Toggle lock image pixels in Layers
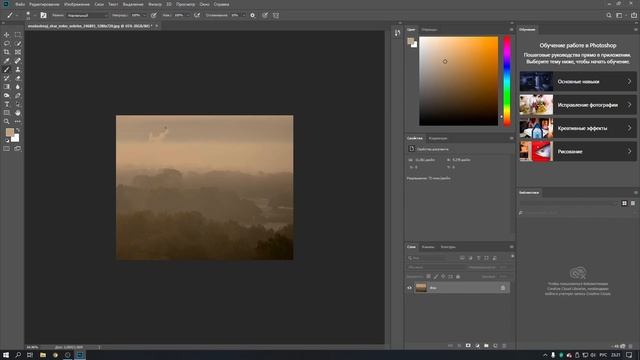This screenshot has height=360, width=640. click(x=436, y=276)
